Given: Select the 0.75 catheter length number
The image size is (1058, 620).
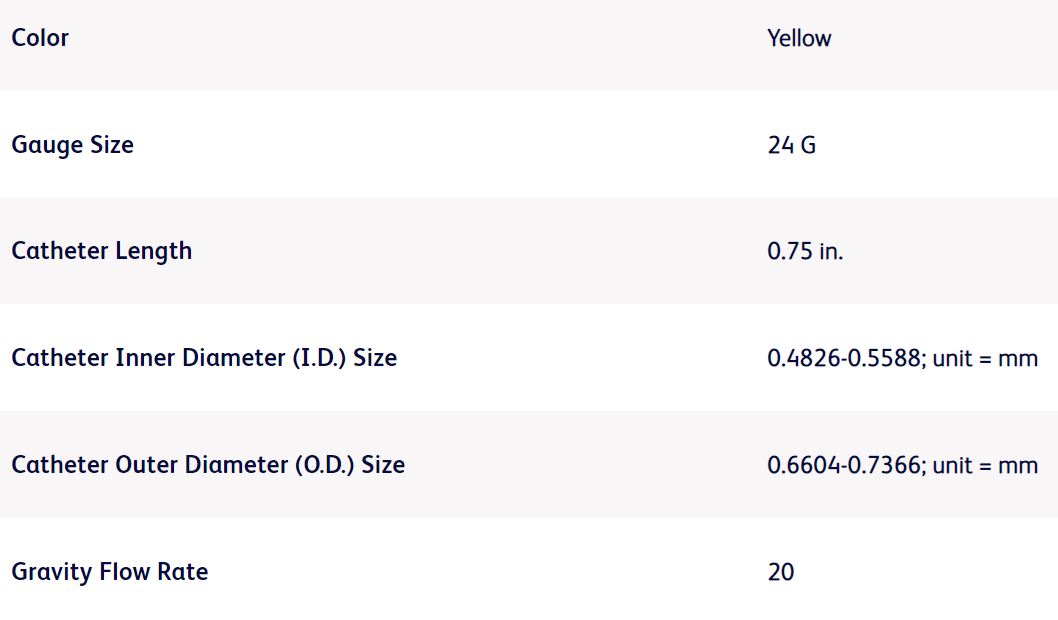Looking at the screenshot, I should click(x=789, y=251).
